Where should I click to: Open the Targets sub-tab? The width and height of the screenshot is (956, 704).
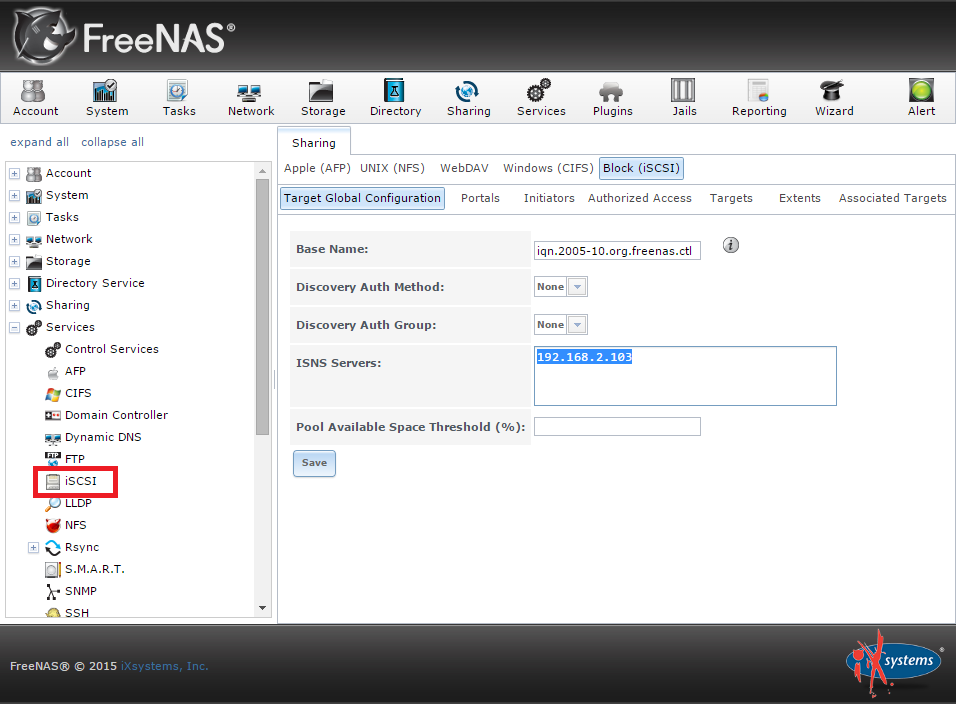(x=731, y=198)
